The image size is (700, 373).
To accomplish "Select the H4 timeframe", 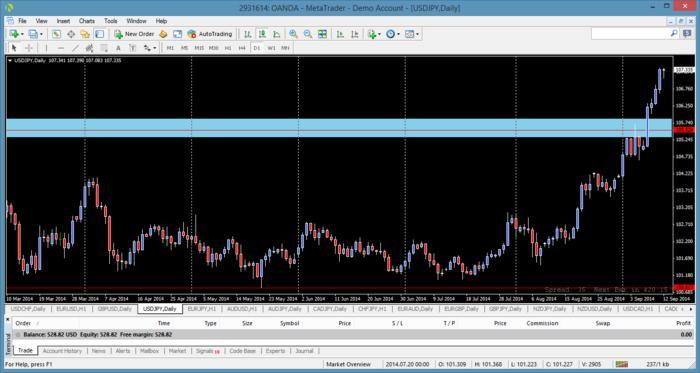I will [x=242, y=48].
